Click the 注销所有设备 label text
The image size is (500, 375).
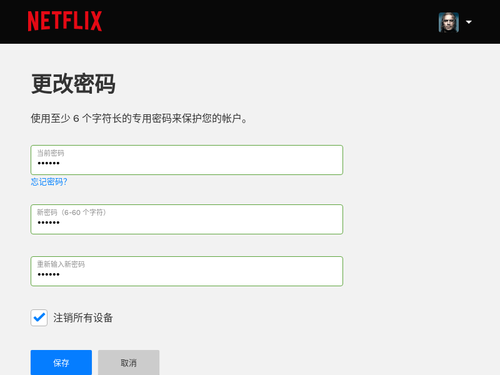click(83, 318)
